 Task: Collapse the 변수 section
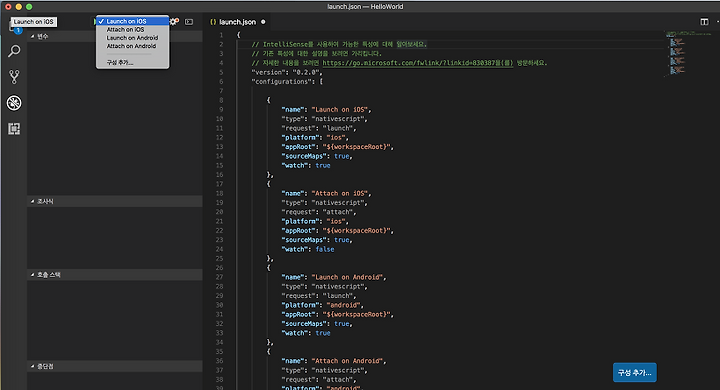(115, 36)
